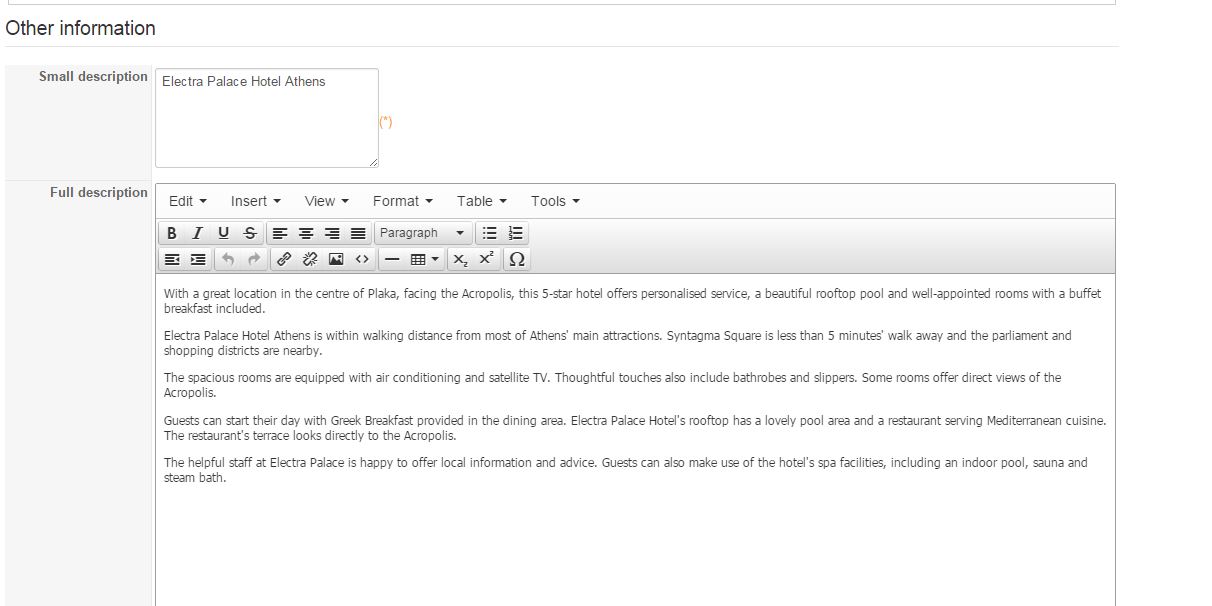Decrease the indent
This screenshot has width=1212, height=606.
point(172,259)
